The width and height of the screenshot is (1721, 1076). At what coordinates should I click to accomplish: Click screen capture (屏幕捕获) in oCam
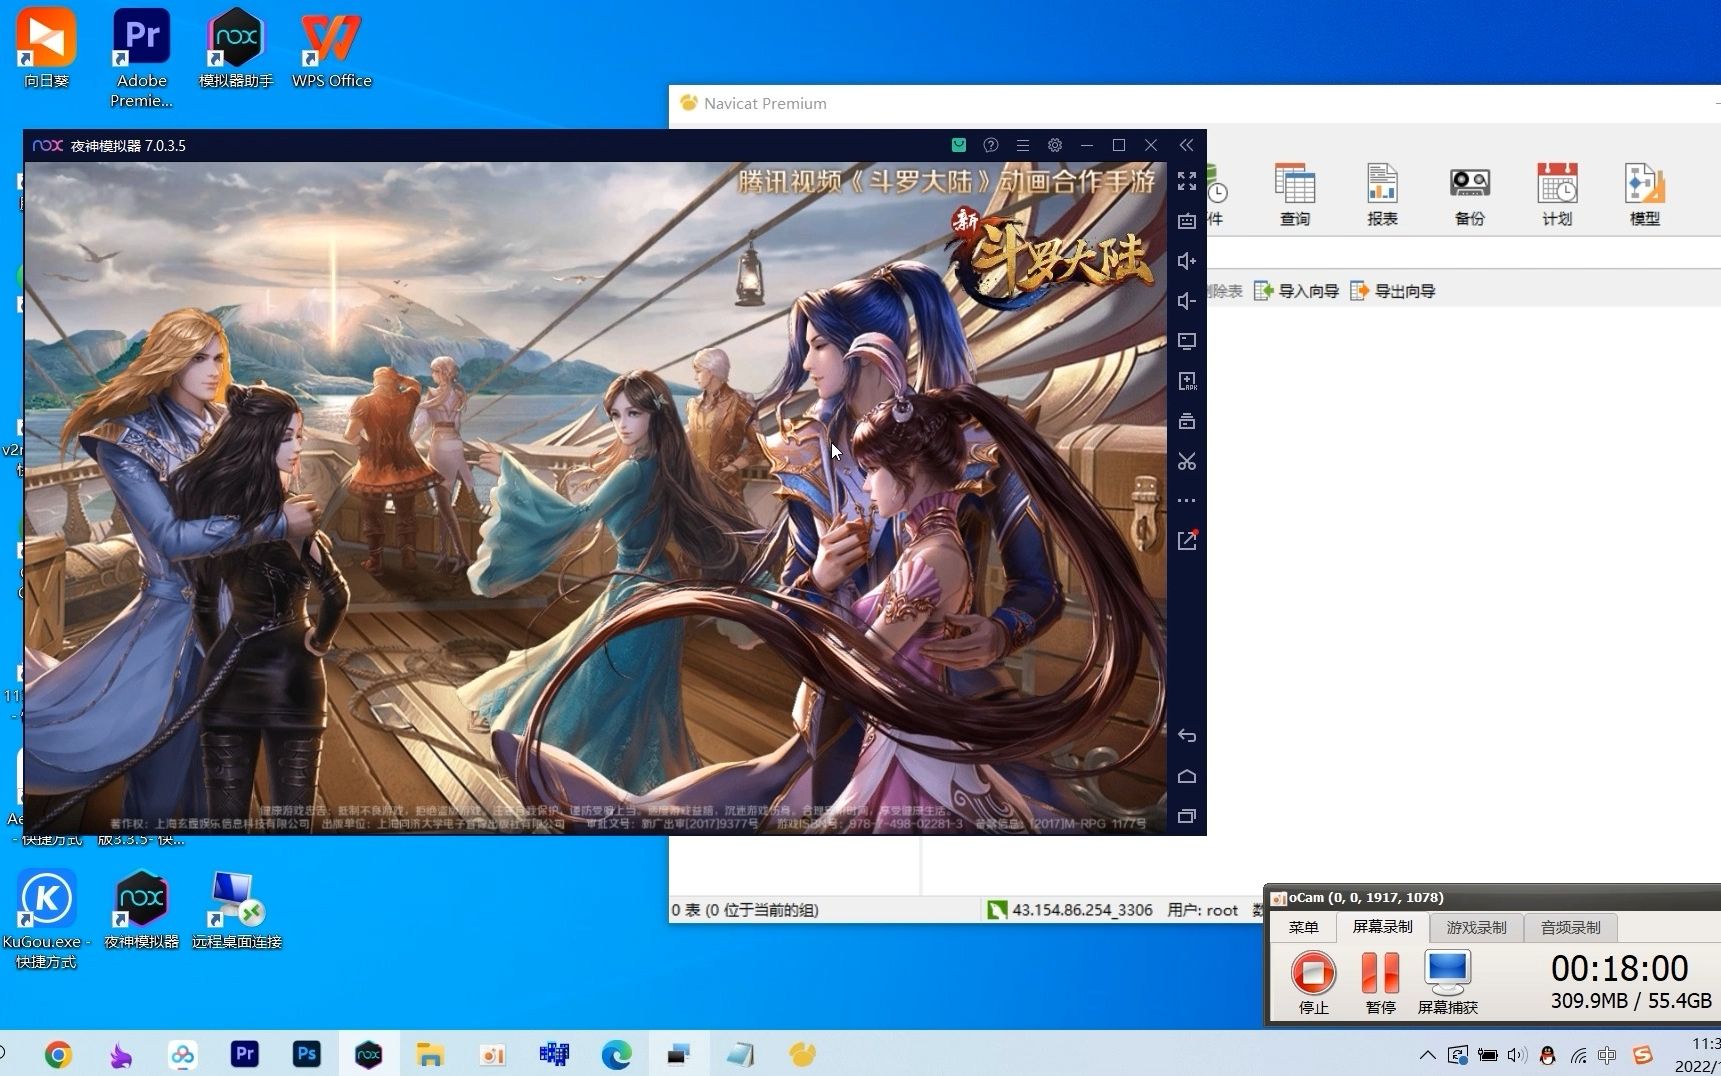tap(1448, 982)
